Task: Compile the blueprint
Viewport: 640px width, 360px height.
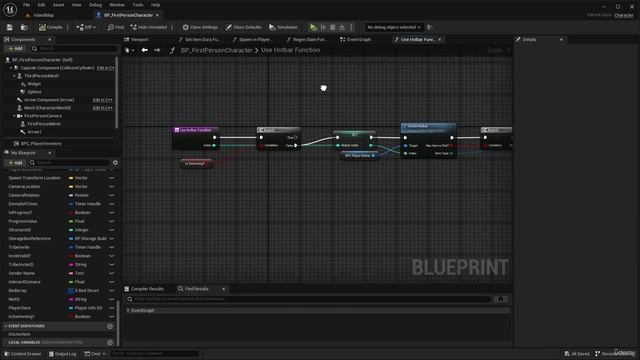Action: coord(51,27)
